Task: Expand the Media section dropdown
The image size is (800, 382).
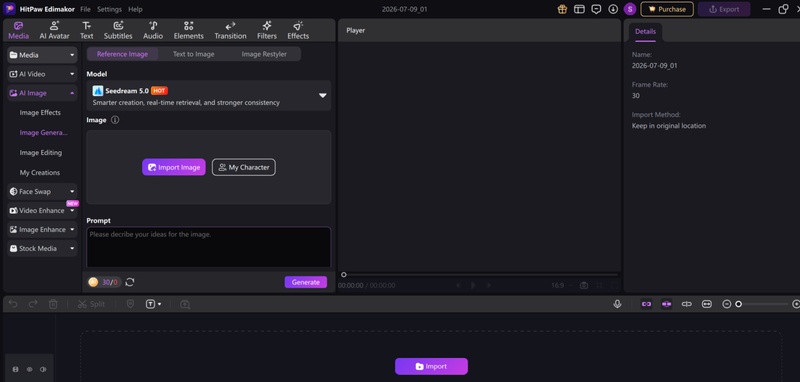Action: tap(42, 55)
